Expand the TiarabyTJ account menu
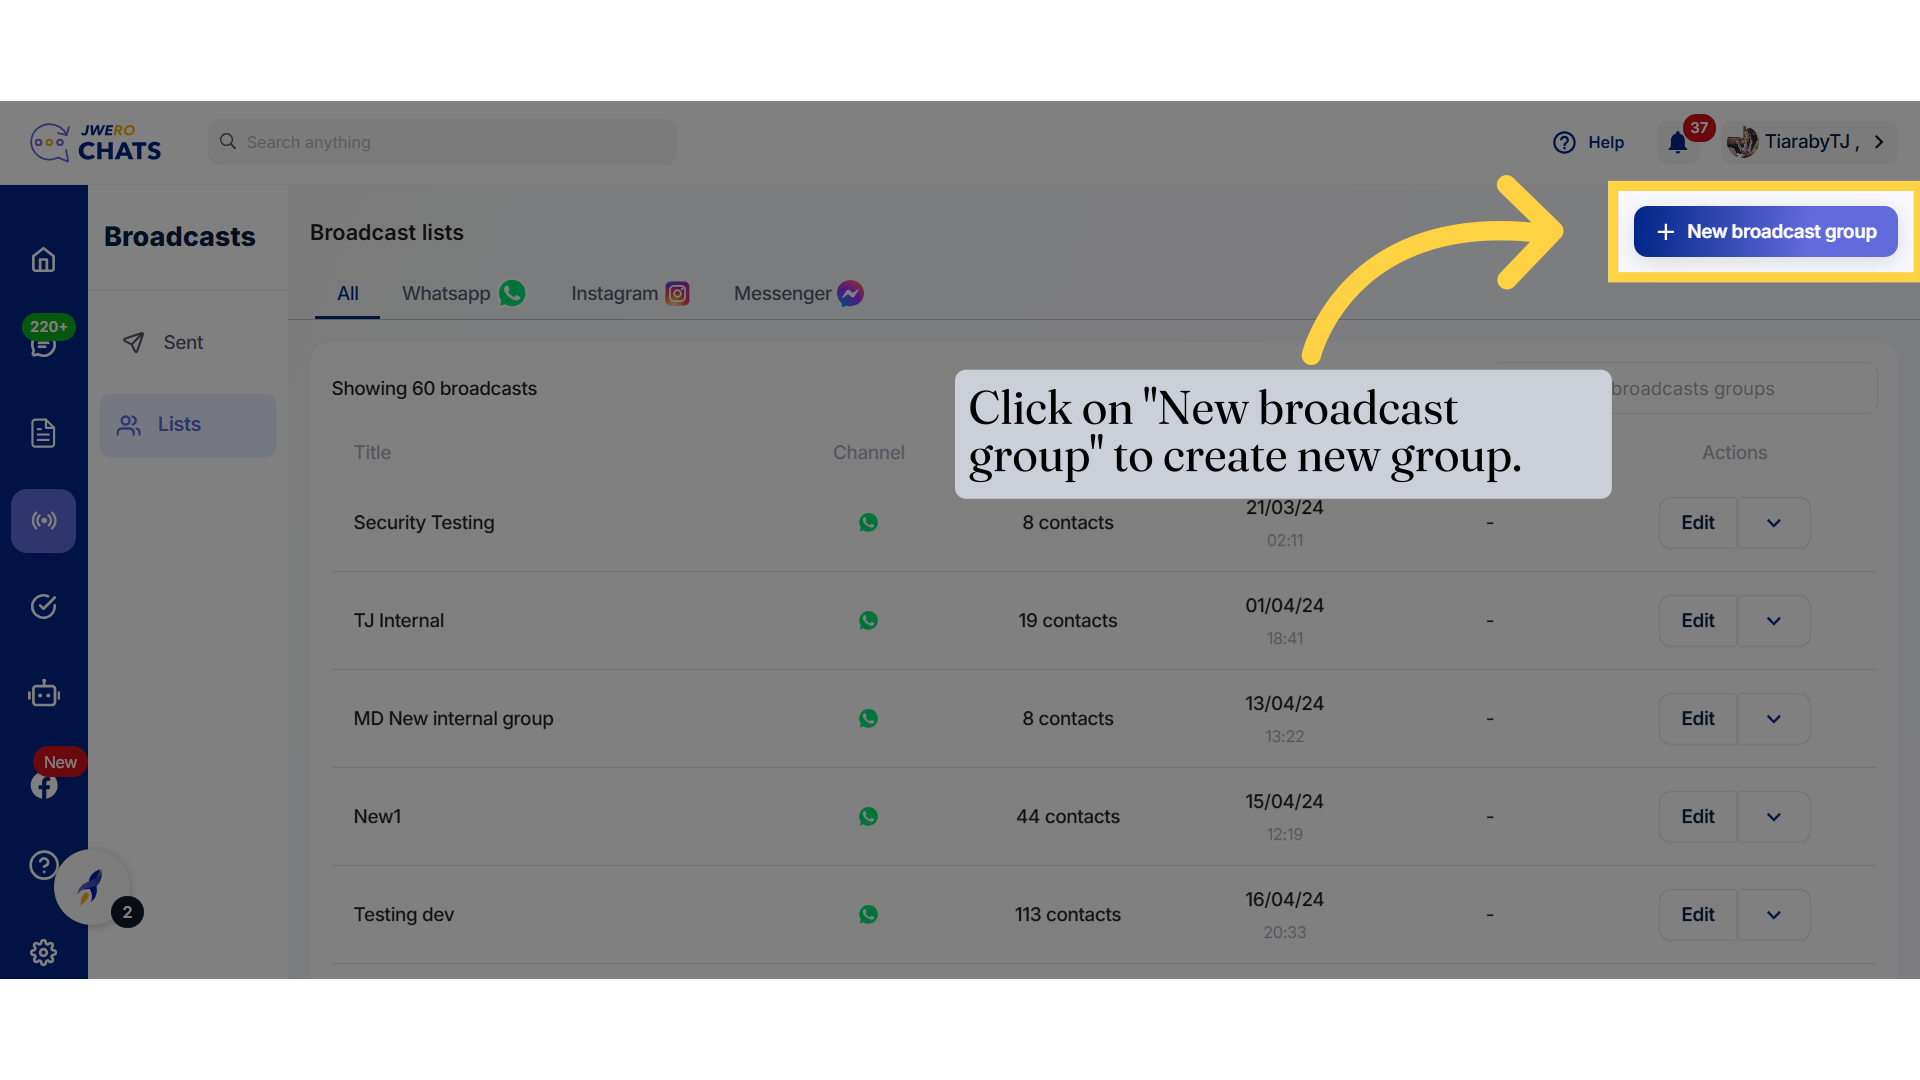Viewport: 1920px width, 1080px height. [x=1808, y=142]
